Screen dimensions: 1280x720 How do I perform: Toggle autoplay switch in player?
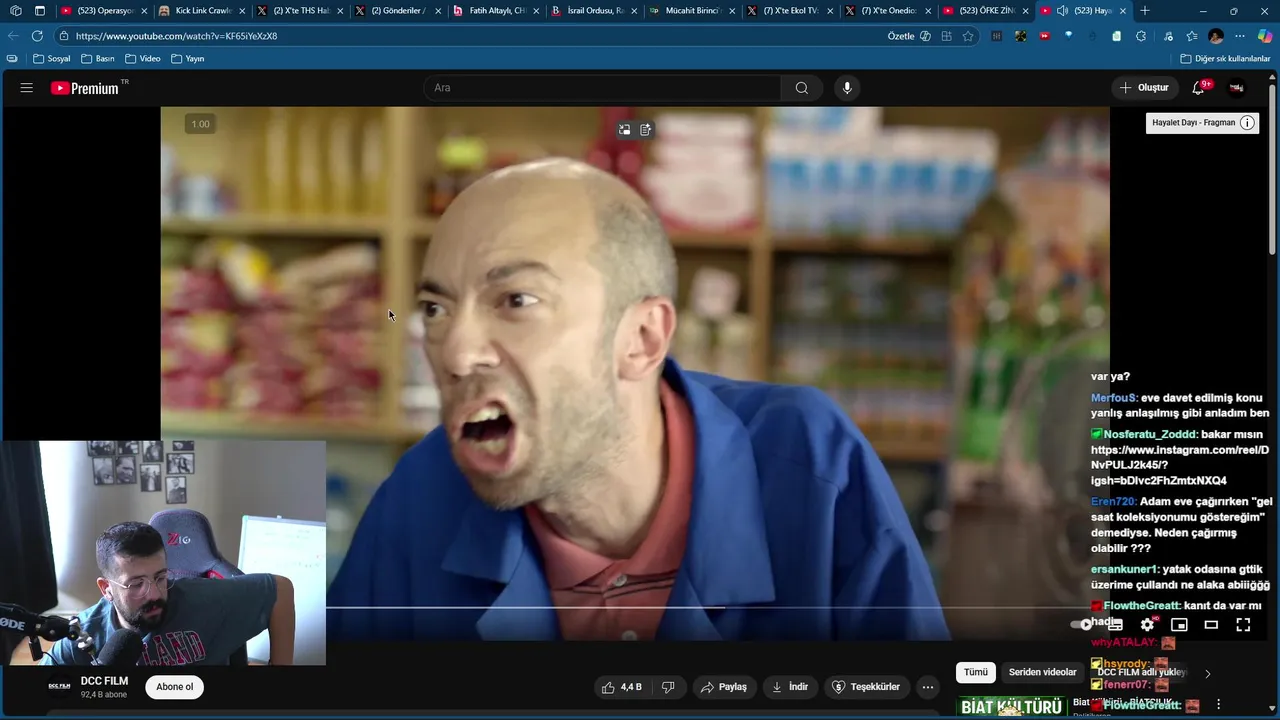[x=1083, y=624]
